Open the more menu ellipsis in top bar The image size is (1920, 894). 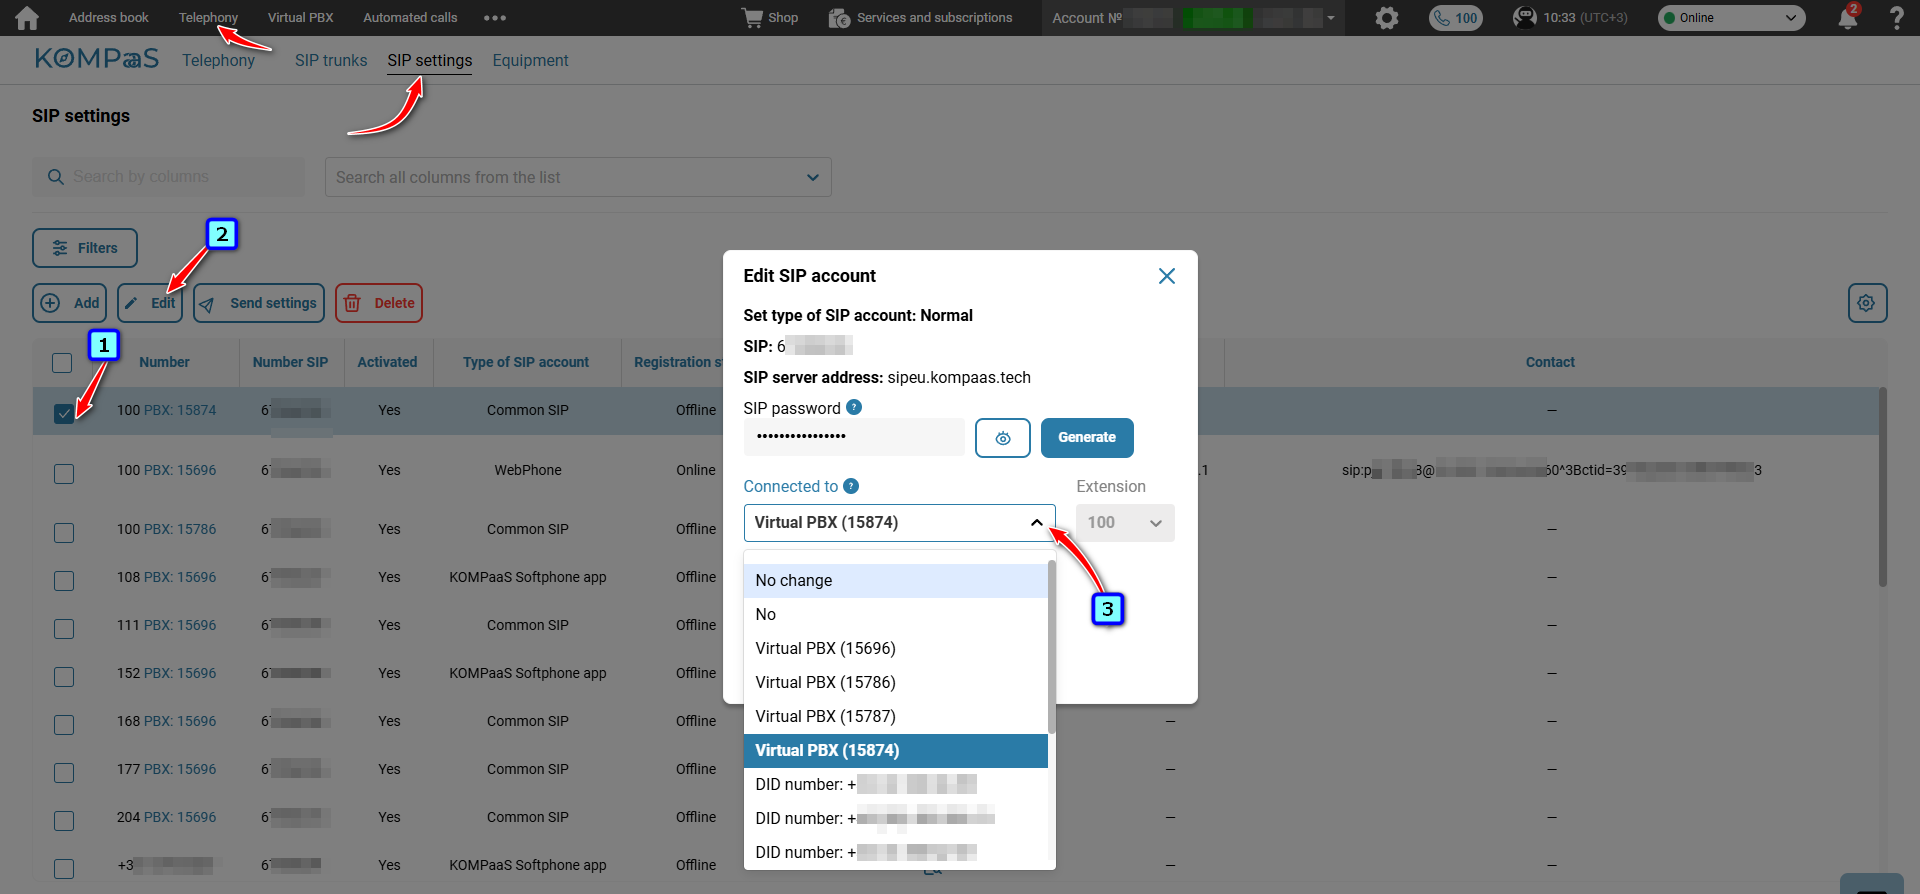[494, 18]
